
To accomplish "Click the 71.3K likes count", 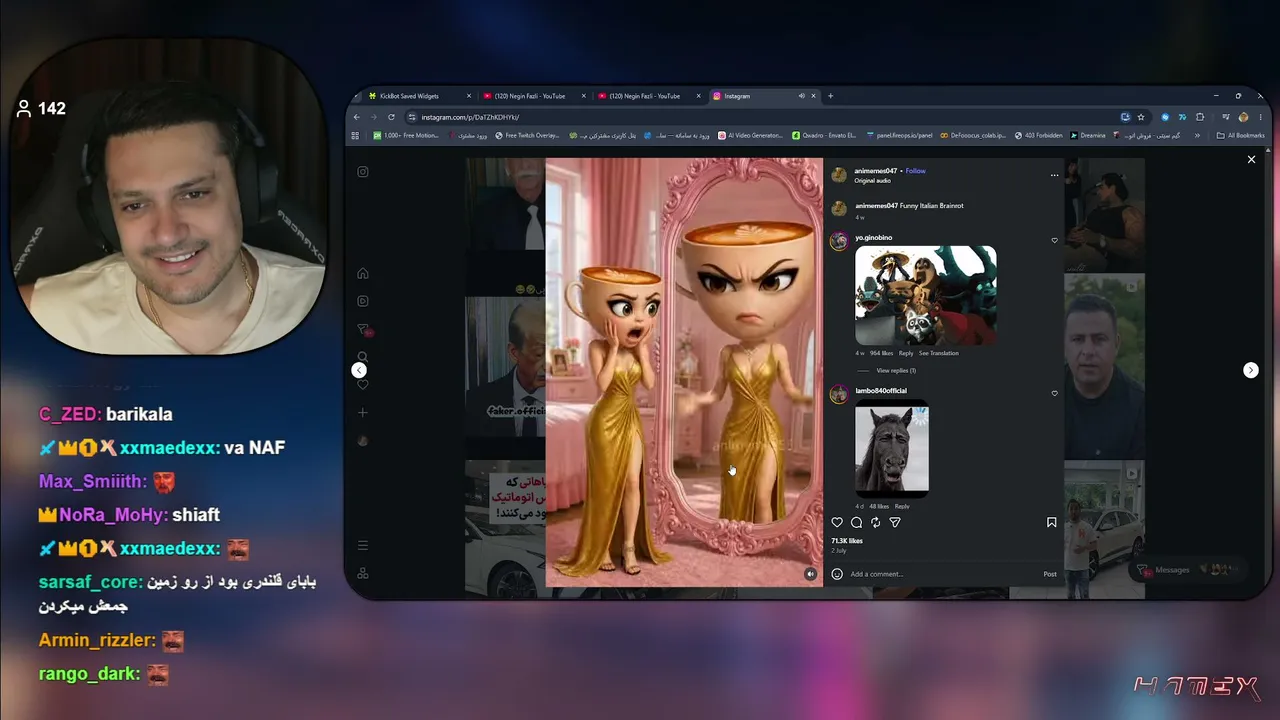I will [x=847, y=541].
